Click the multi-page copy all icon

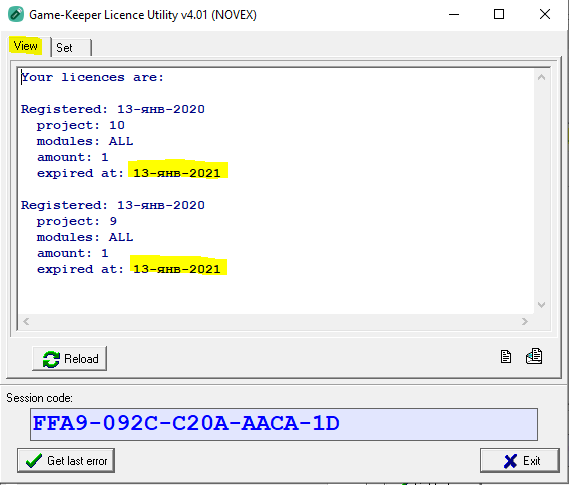click(534, 356)
